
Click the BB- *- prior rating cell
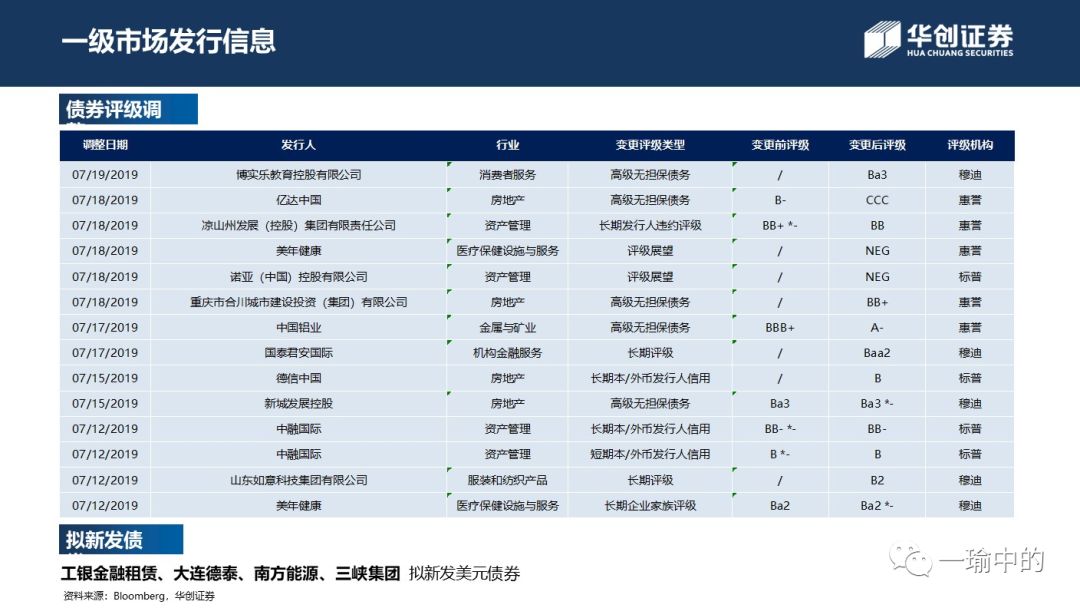click(x=780, y=429)
